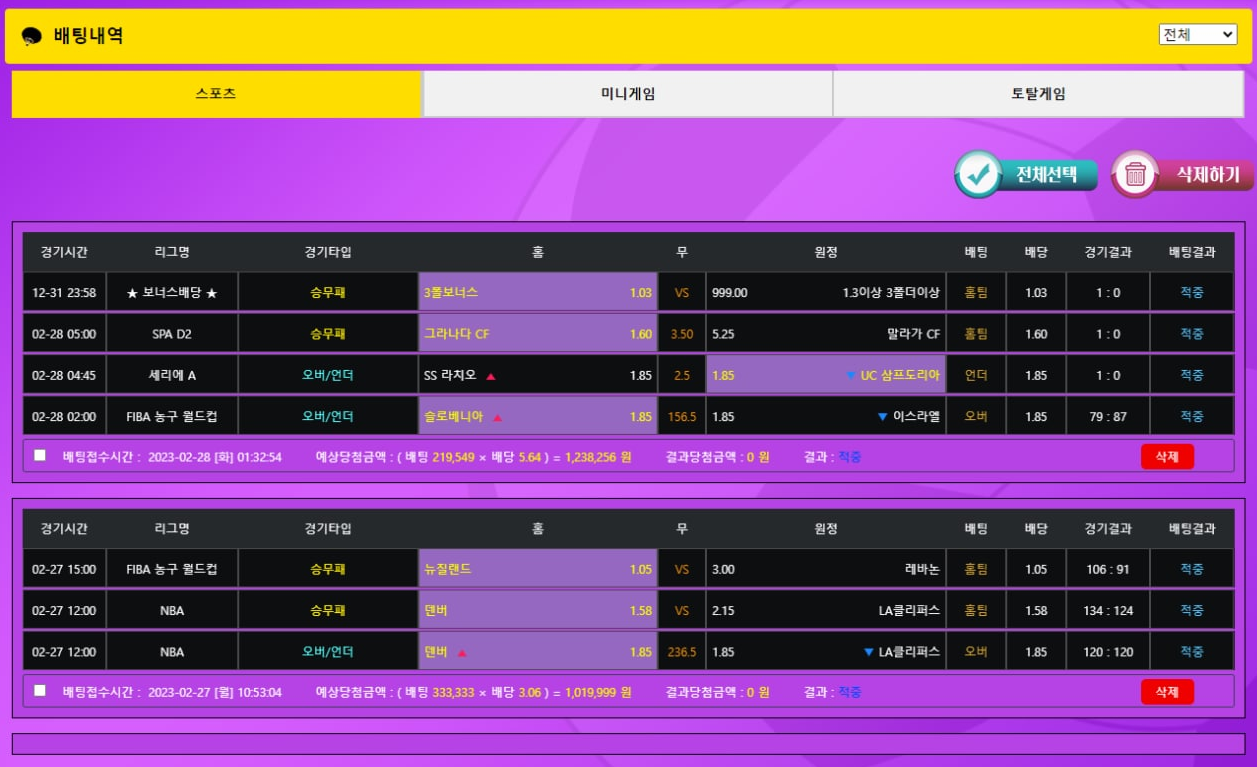This screenshot has width=1257, height=767.
Task: Click the 뉴질랜드 home odds cell
Action: click(x=537, y=569)
